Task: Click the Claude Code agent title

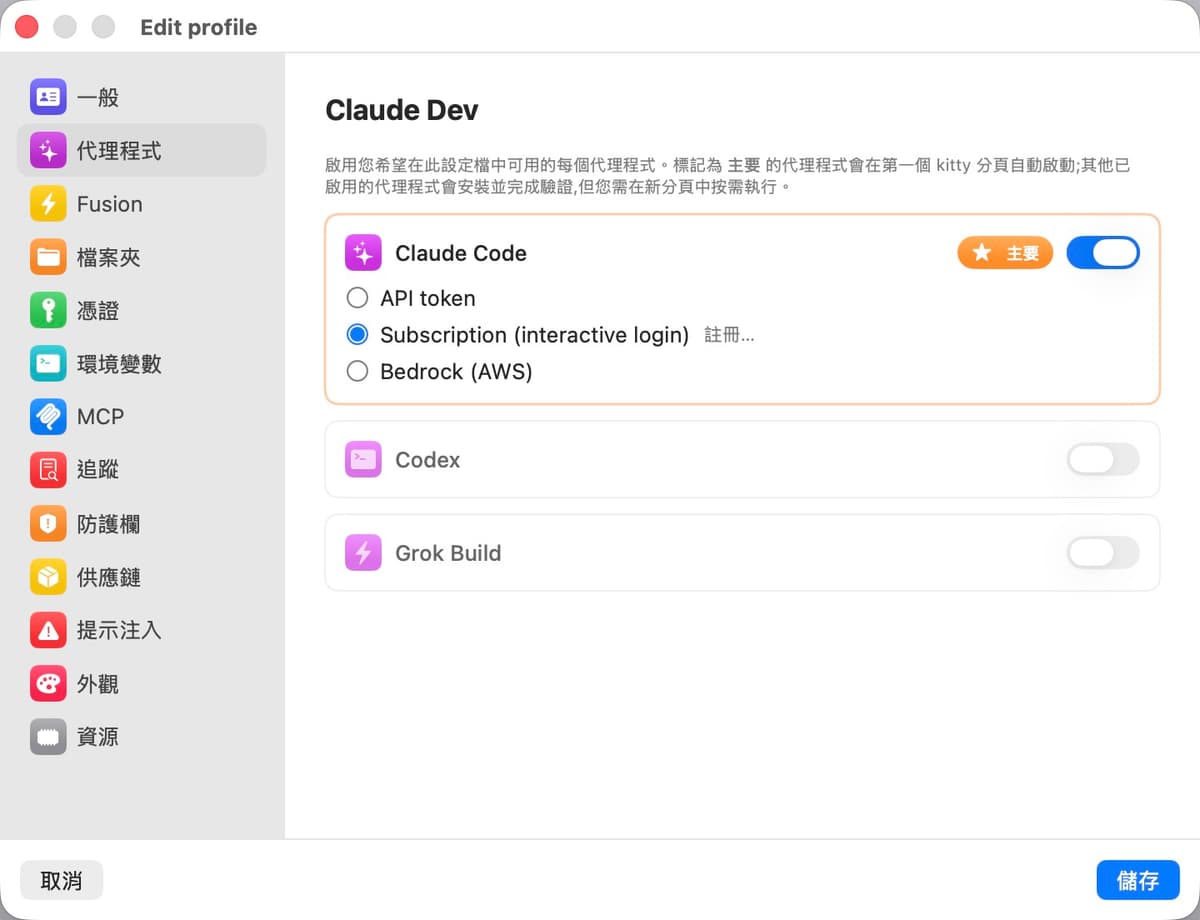Action: [461, 254]
